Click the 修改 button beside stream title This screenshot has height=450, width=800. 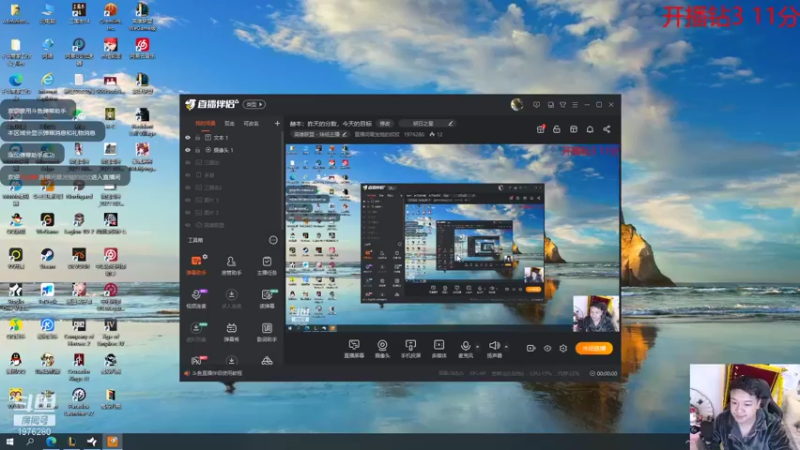point(385,123)
